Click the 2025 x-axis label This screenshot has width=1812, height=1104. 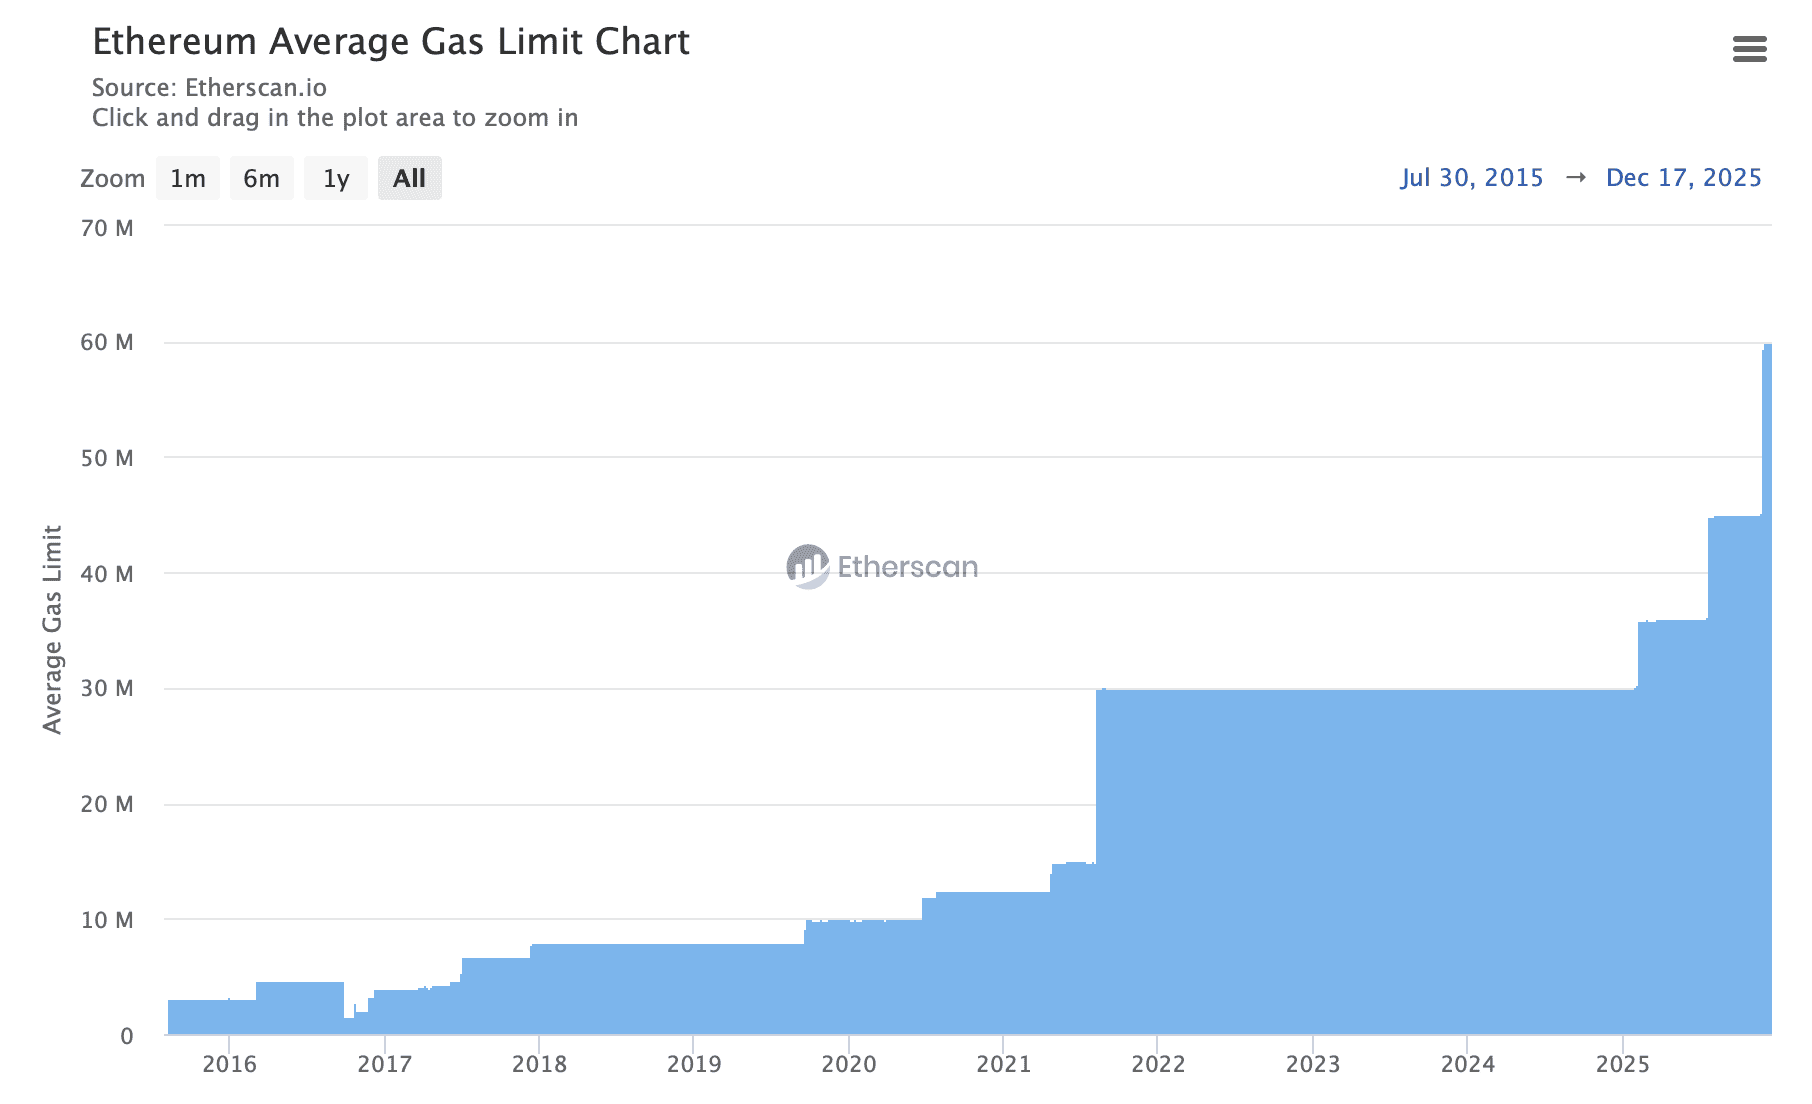[x=1622, y=1064]
